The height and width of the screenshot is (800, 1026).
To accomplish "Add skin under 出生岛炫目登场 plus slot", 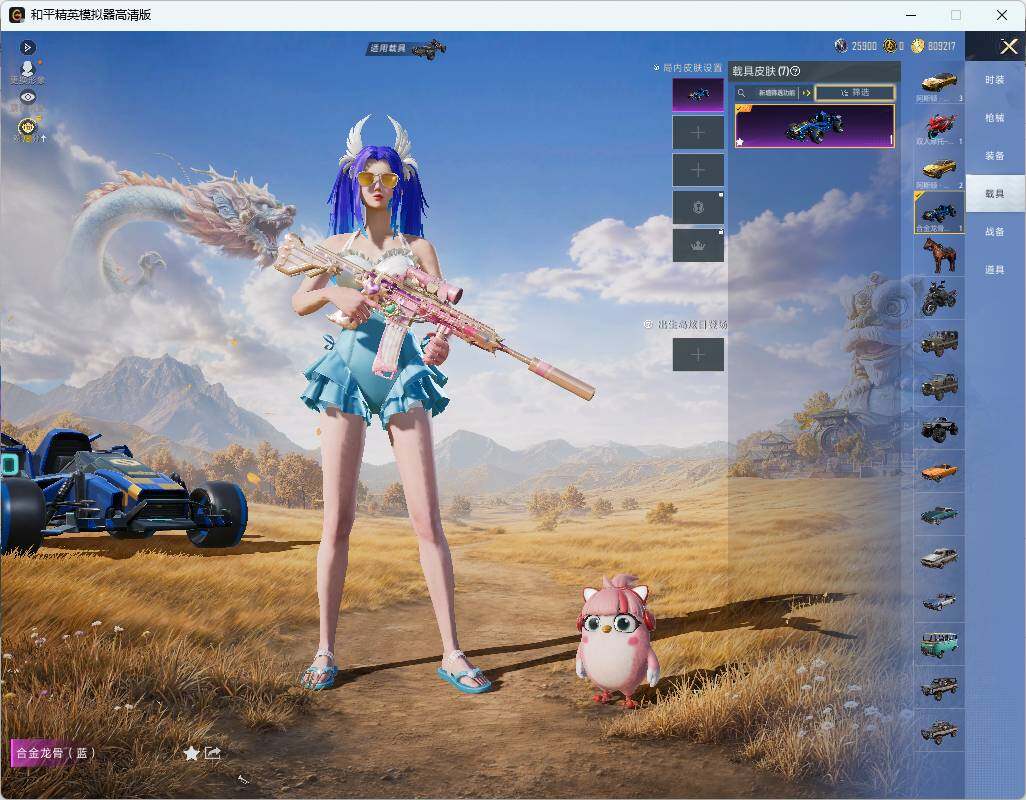I will [x=698, y=355].
